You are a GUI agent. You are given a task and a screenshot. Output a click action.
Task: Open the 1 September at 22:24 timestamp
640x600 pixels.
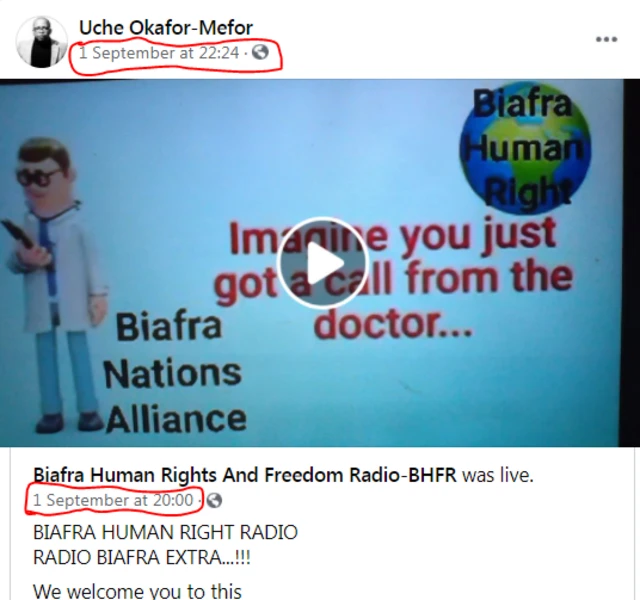[x=159, y=53]
